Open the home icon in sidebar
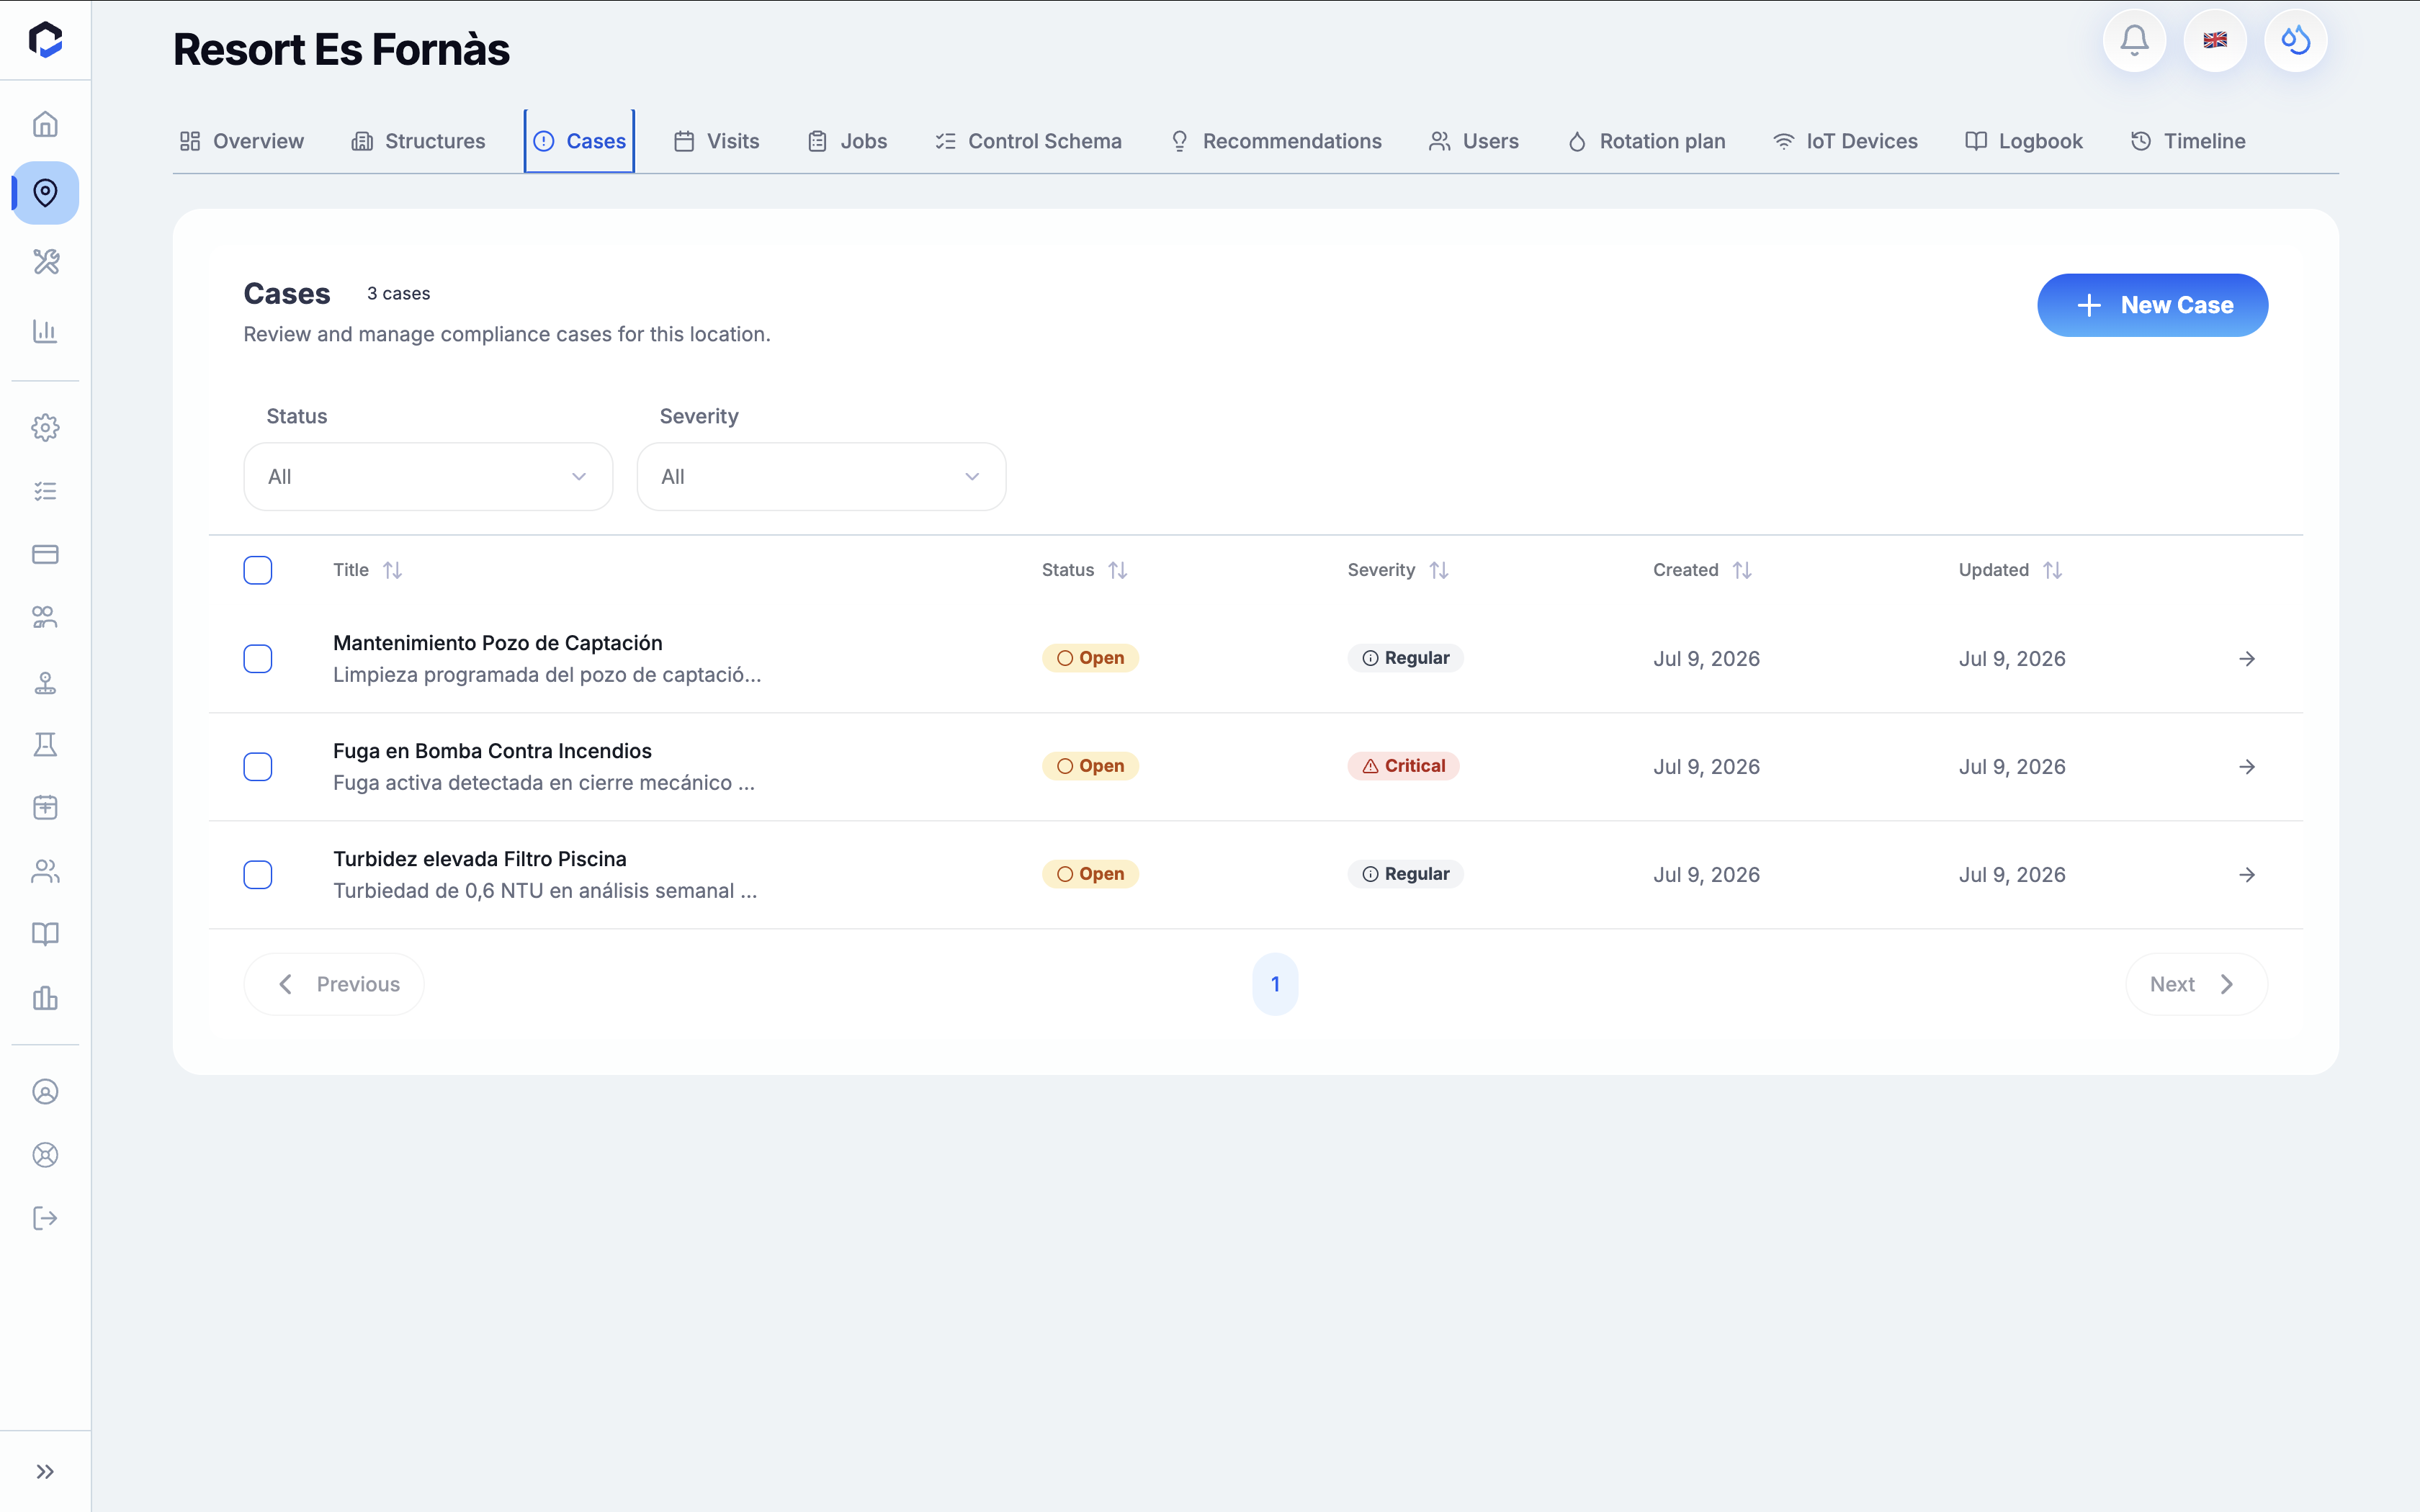2420x1512 pixels. 45,124
